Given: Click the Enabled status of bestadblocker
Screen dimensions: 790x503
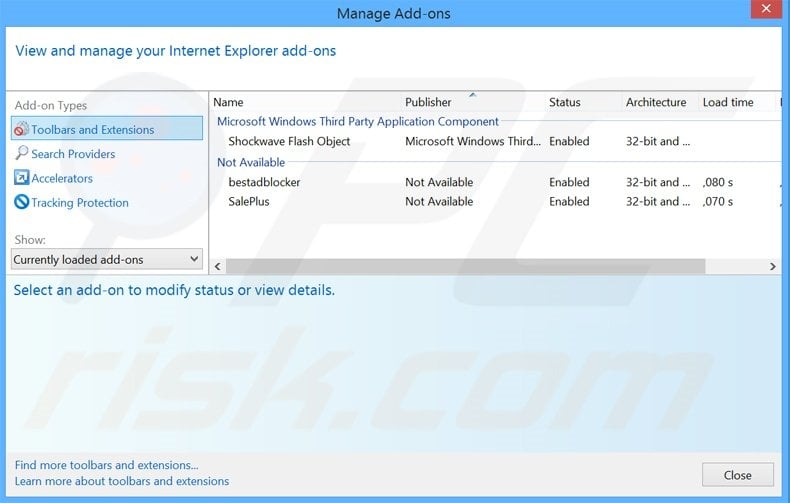Looking at the screenshot, I should [569, 182].
